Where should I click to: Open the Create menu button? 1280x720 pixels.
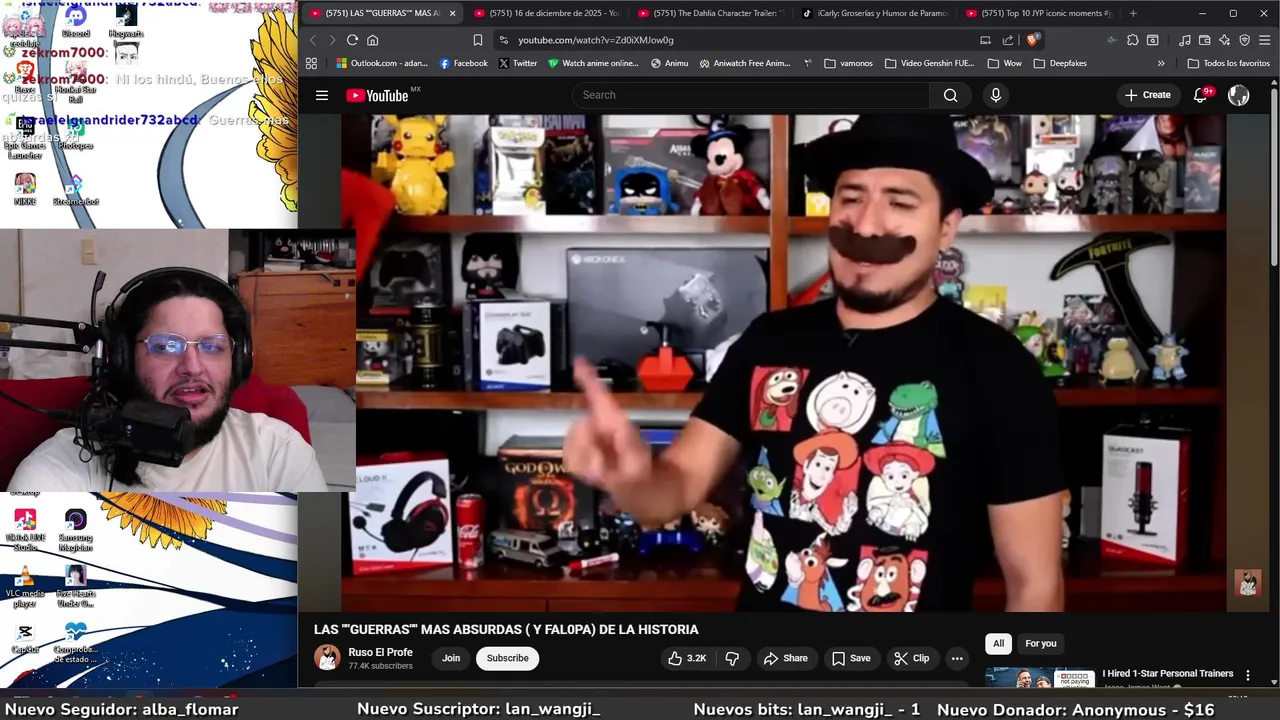point(1147,95)
